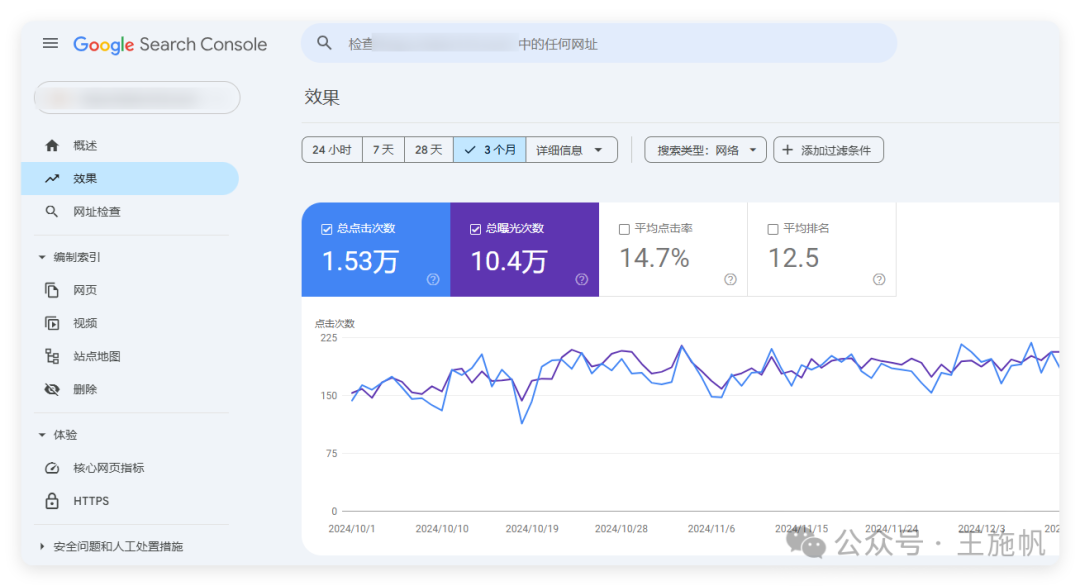Open the hamburger navigation menu
Viewport: 1080px width, 586px height.
pyautogui.click(x=50, y=43)
